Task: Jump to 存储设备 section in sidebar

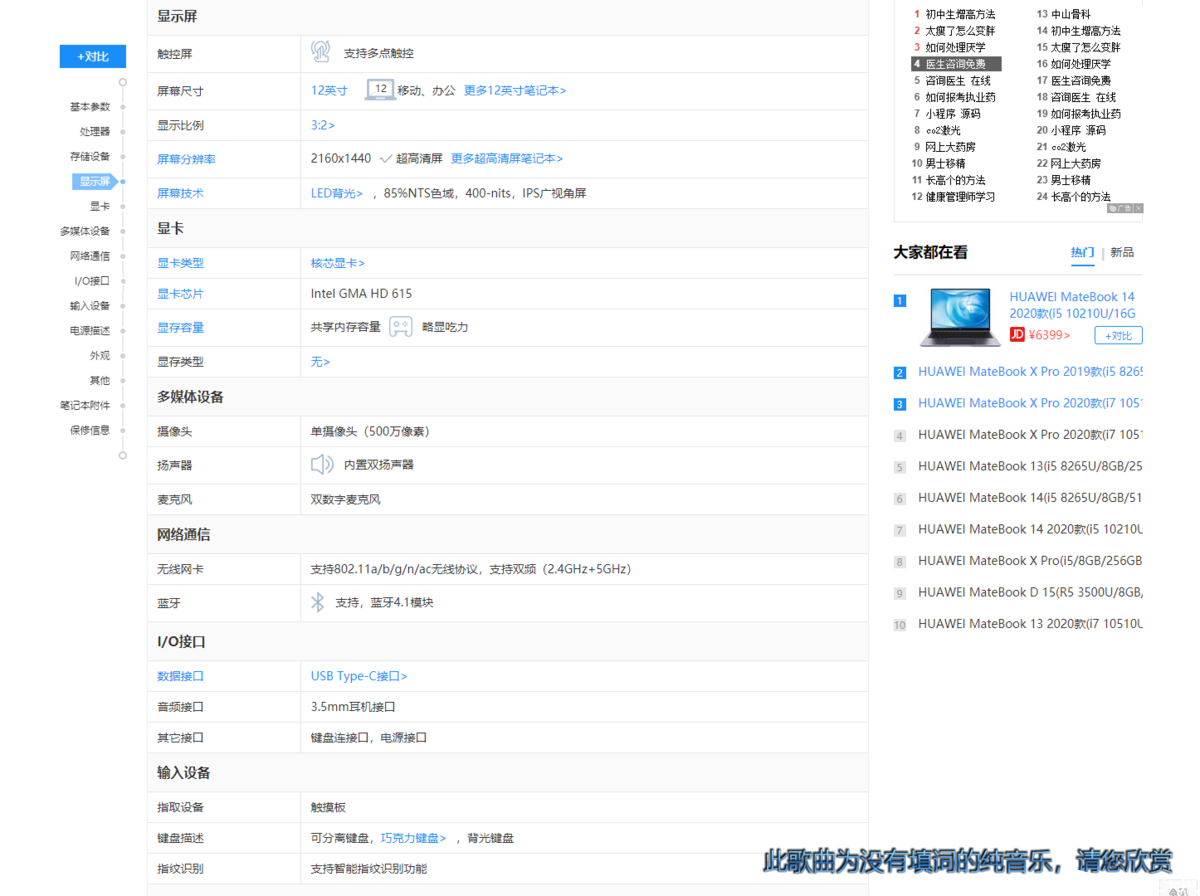Action: click(x=90, y=157)
